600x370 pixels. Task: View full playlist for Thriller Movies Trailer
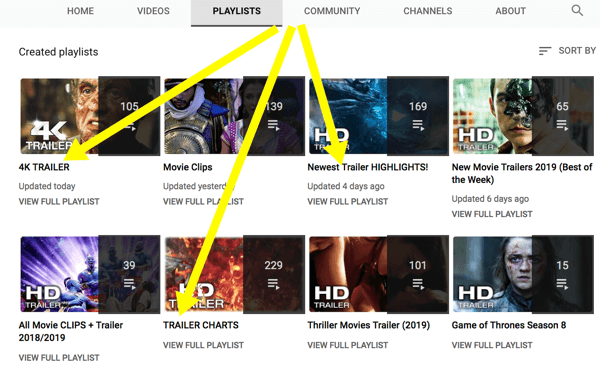[x=348, y=345]
